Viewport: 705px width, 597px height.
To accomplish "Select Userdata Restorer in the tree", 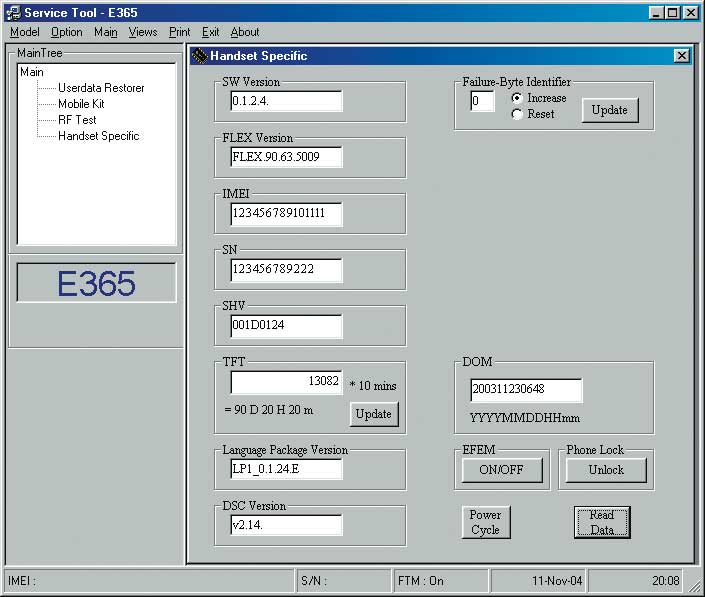I will coord(101,88).
